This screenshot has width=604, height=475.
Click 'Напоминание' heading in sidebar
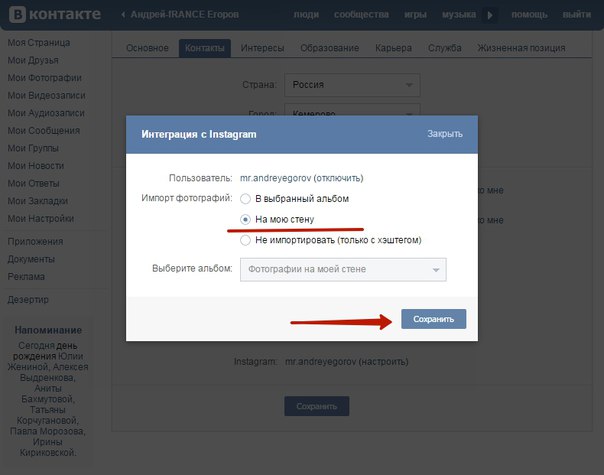tap(48, 330)
